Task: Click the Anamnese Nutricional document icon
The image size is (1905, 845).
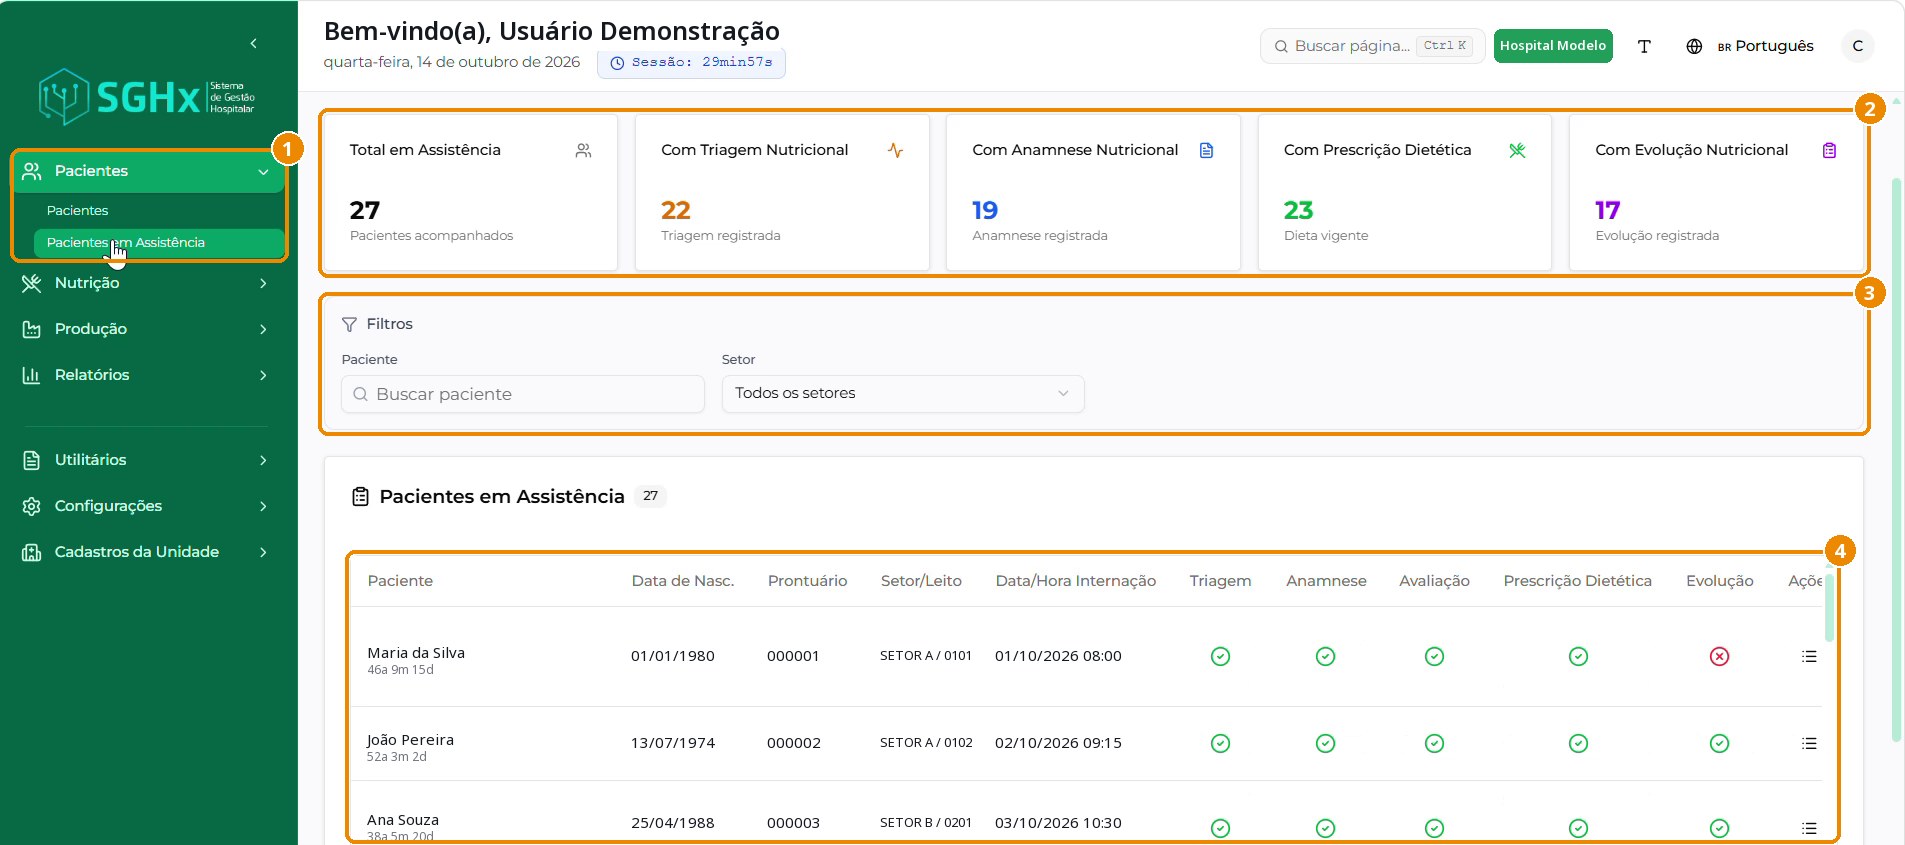Action: tap(1206, 150)
